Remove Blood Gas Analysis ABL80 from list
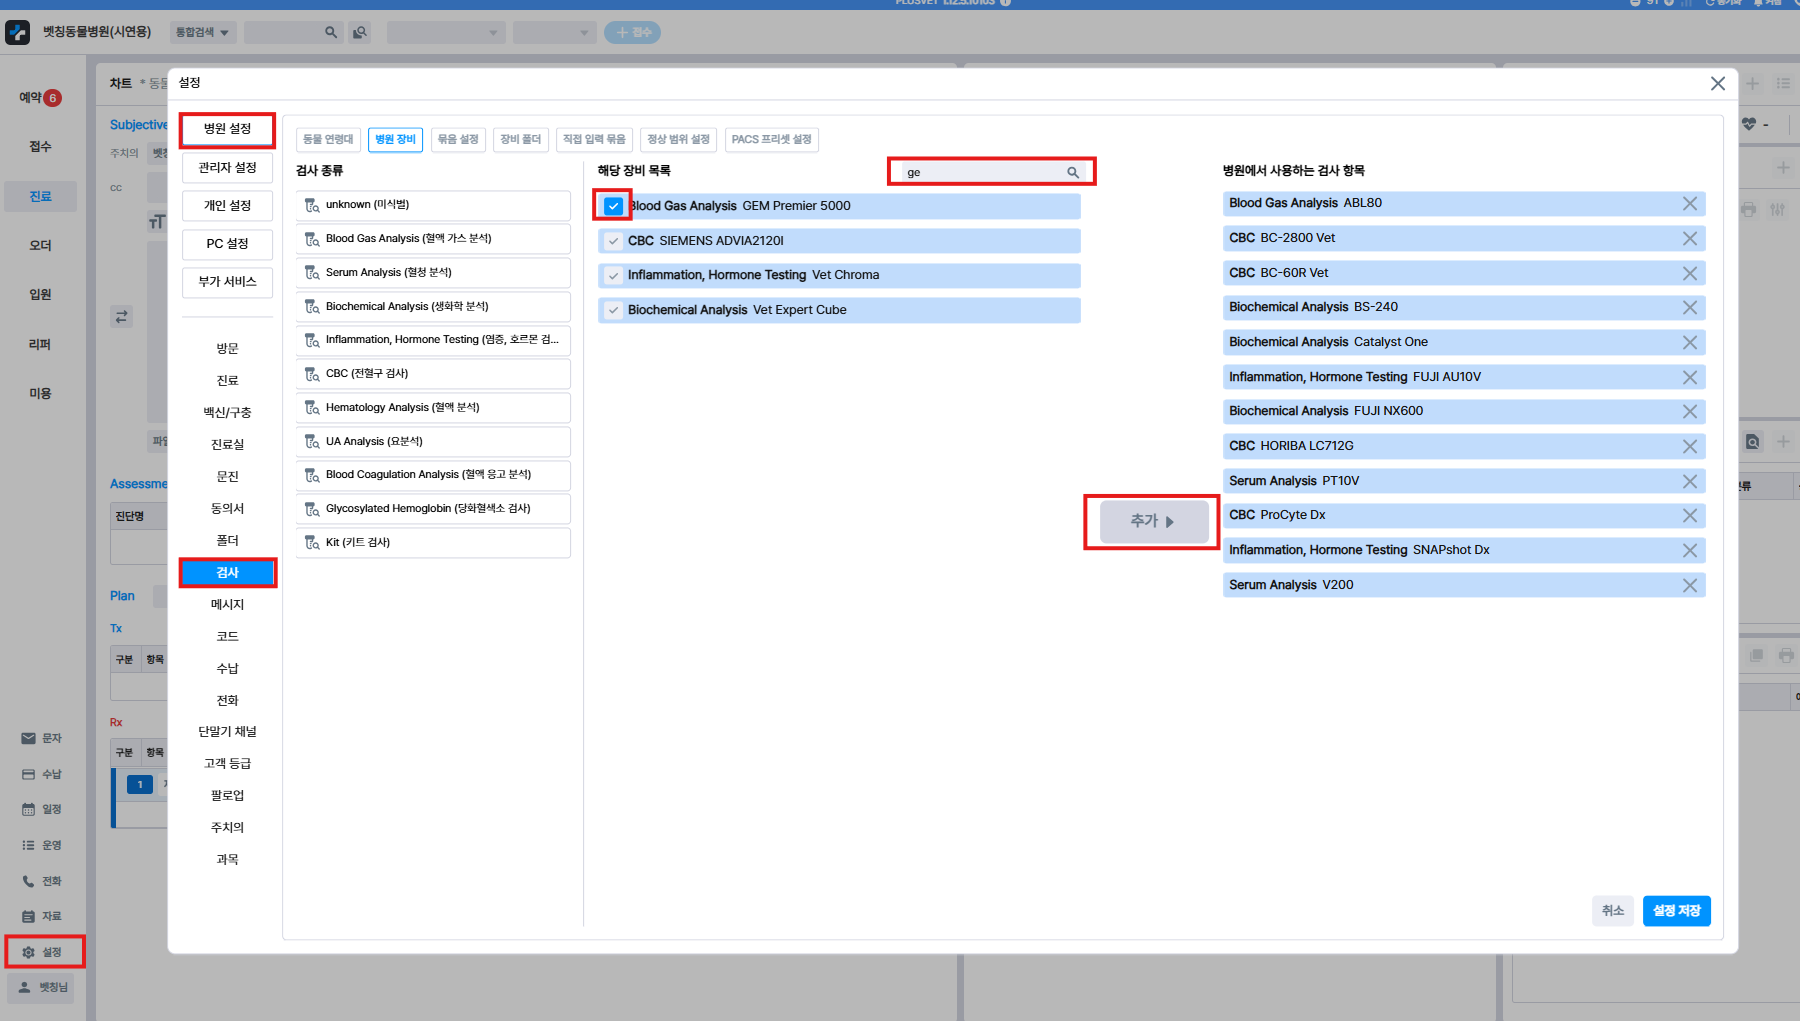Viewport: 1800px width, 1021px height. point(1690,204)
